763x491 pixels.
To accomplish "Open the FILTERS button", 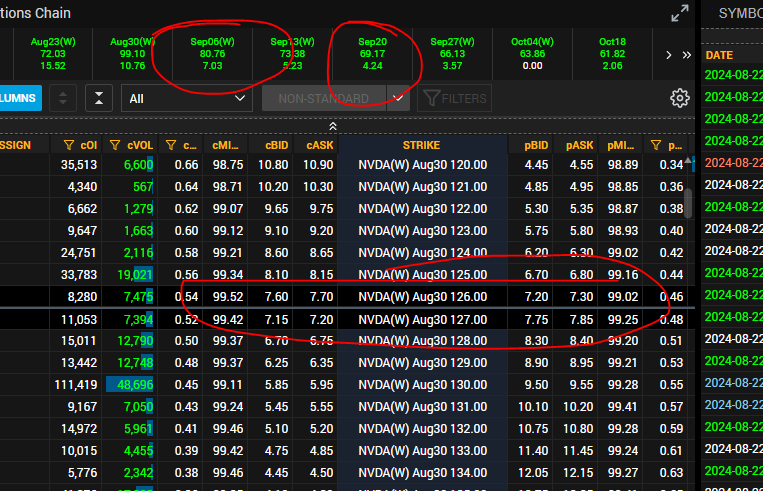I will click(454, 98).
